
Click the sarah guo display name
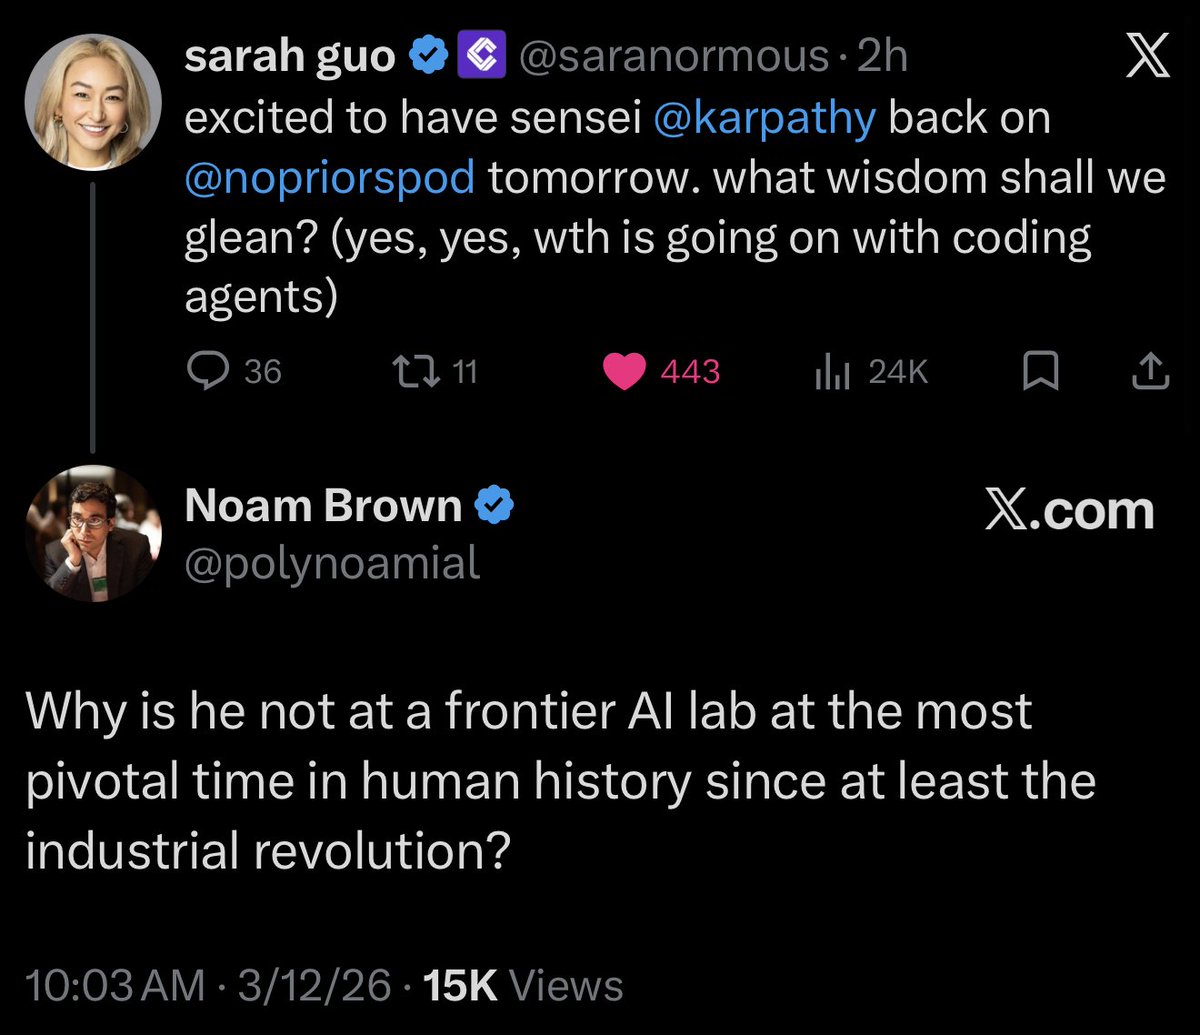coord(290,59)
